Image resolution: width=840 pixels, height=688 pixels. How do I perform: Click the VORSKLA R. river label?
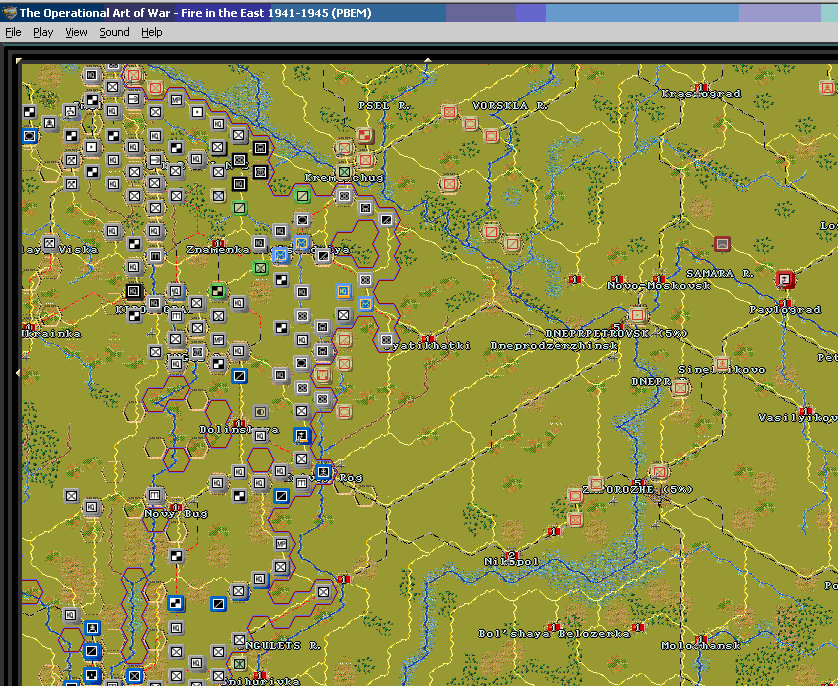[511, 106]
